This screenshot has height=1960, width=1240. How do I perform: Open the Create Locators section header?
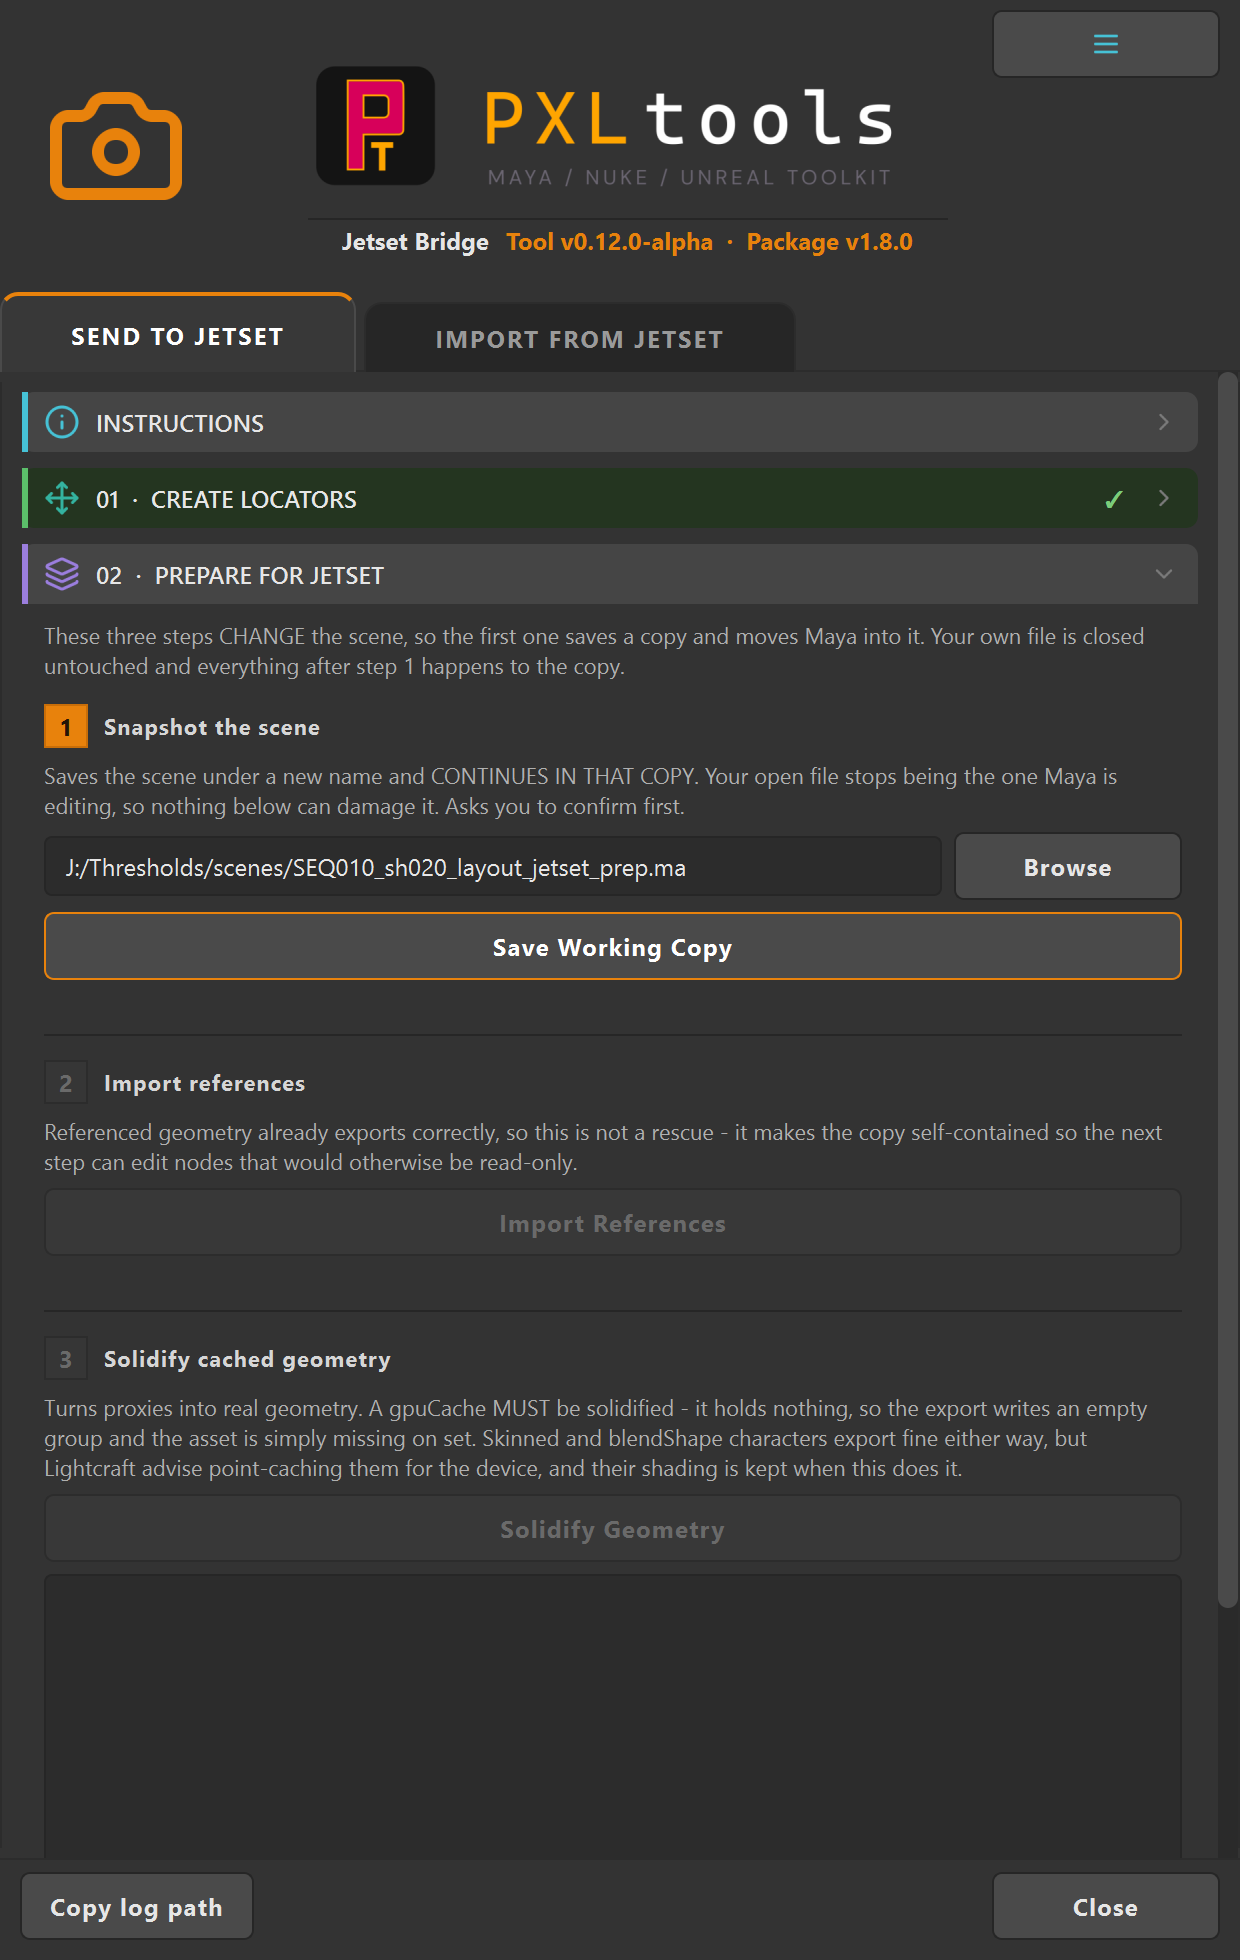610,498
